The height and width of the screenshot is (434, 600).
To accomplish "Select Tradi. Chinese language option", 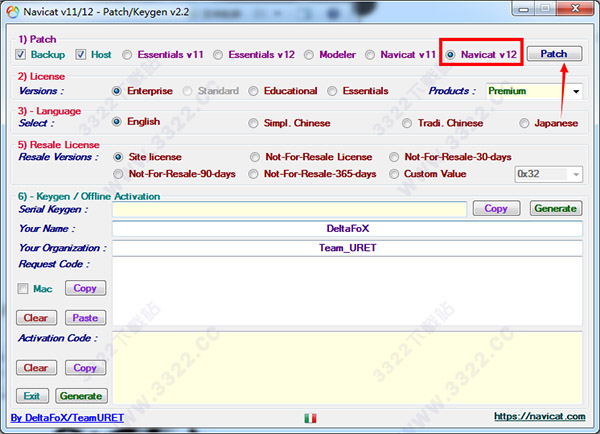I will tap(407, 123).
